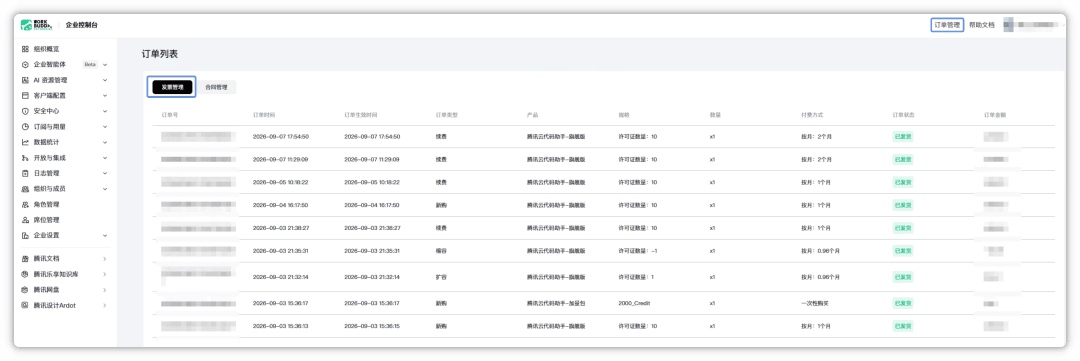Switch to the 发票管理 tab

pos(172,87)
